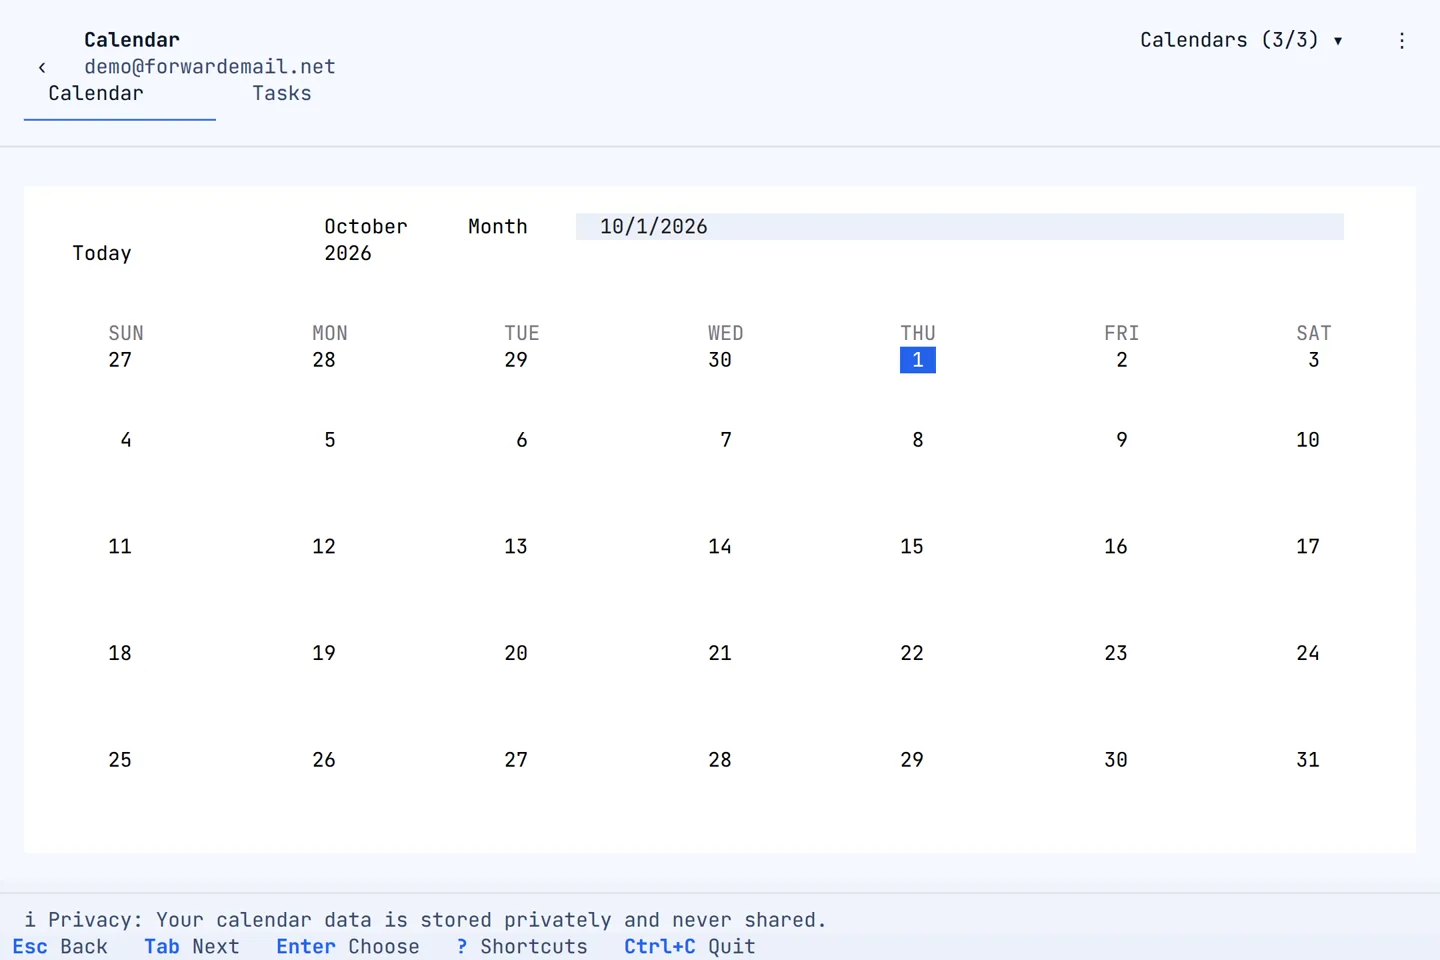Switch to the Tasks tab
Screen dimensions: 1440x960
tap(282, 93)
